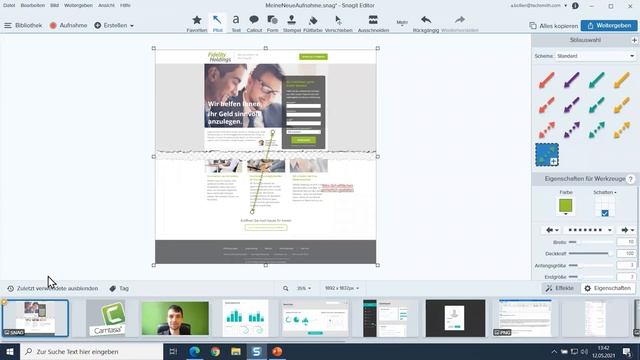Redo with the Wiederherstellen arrow
640x360 pixels.
click(460, 24)
